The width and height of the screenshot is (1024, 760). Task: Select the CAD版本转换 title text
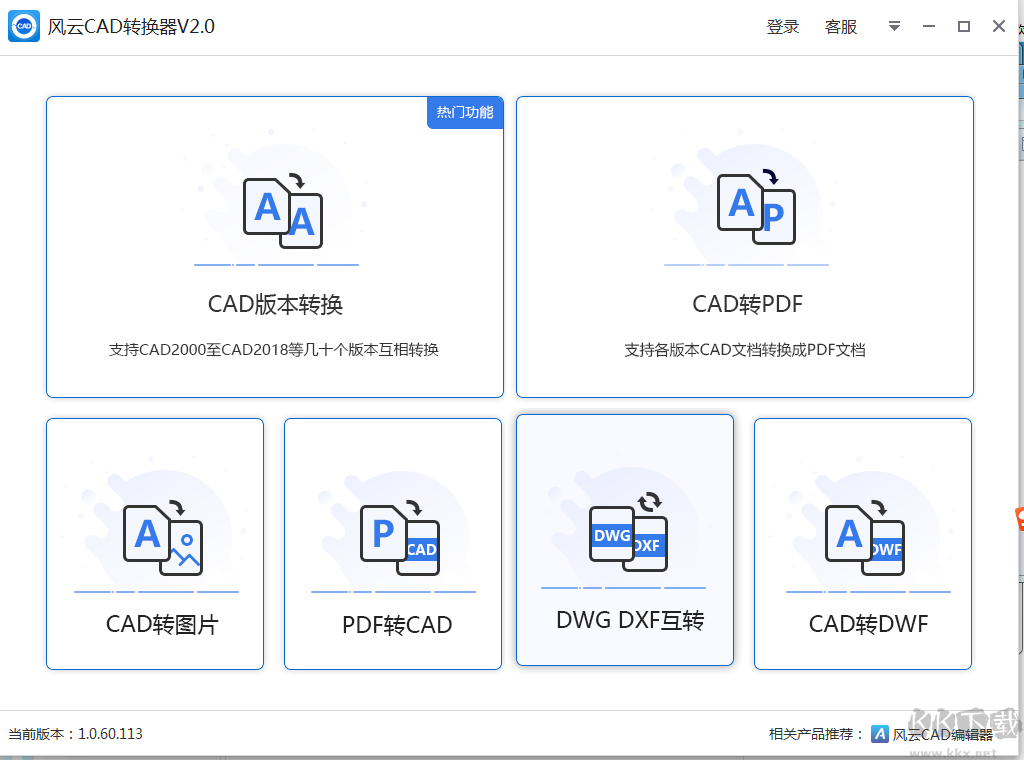(275, 304)
